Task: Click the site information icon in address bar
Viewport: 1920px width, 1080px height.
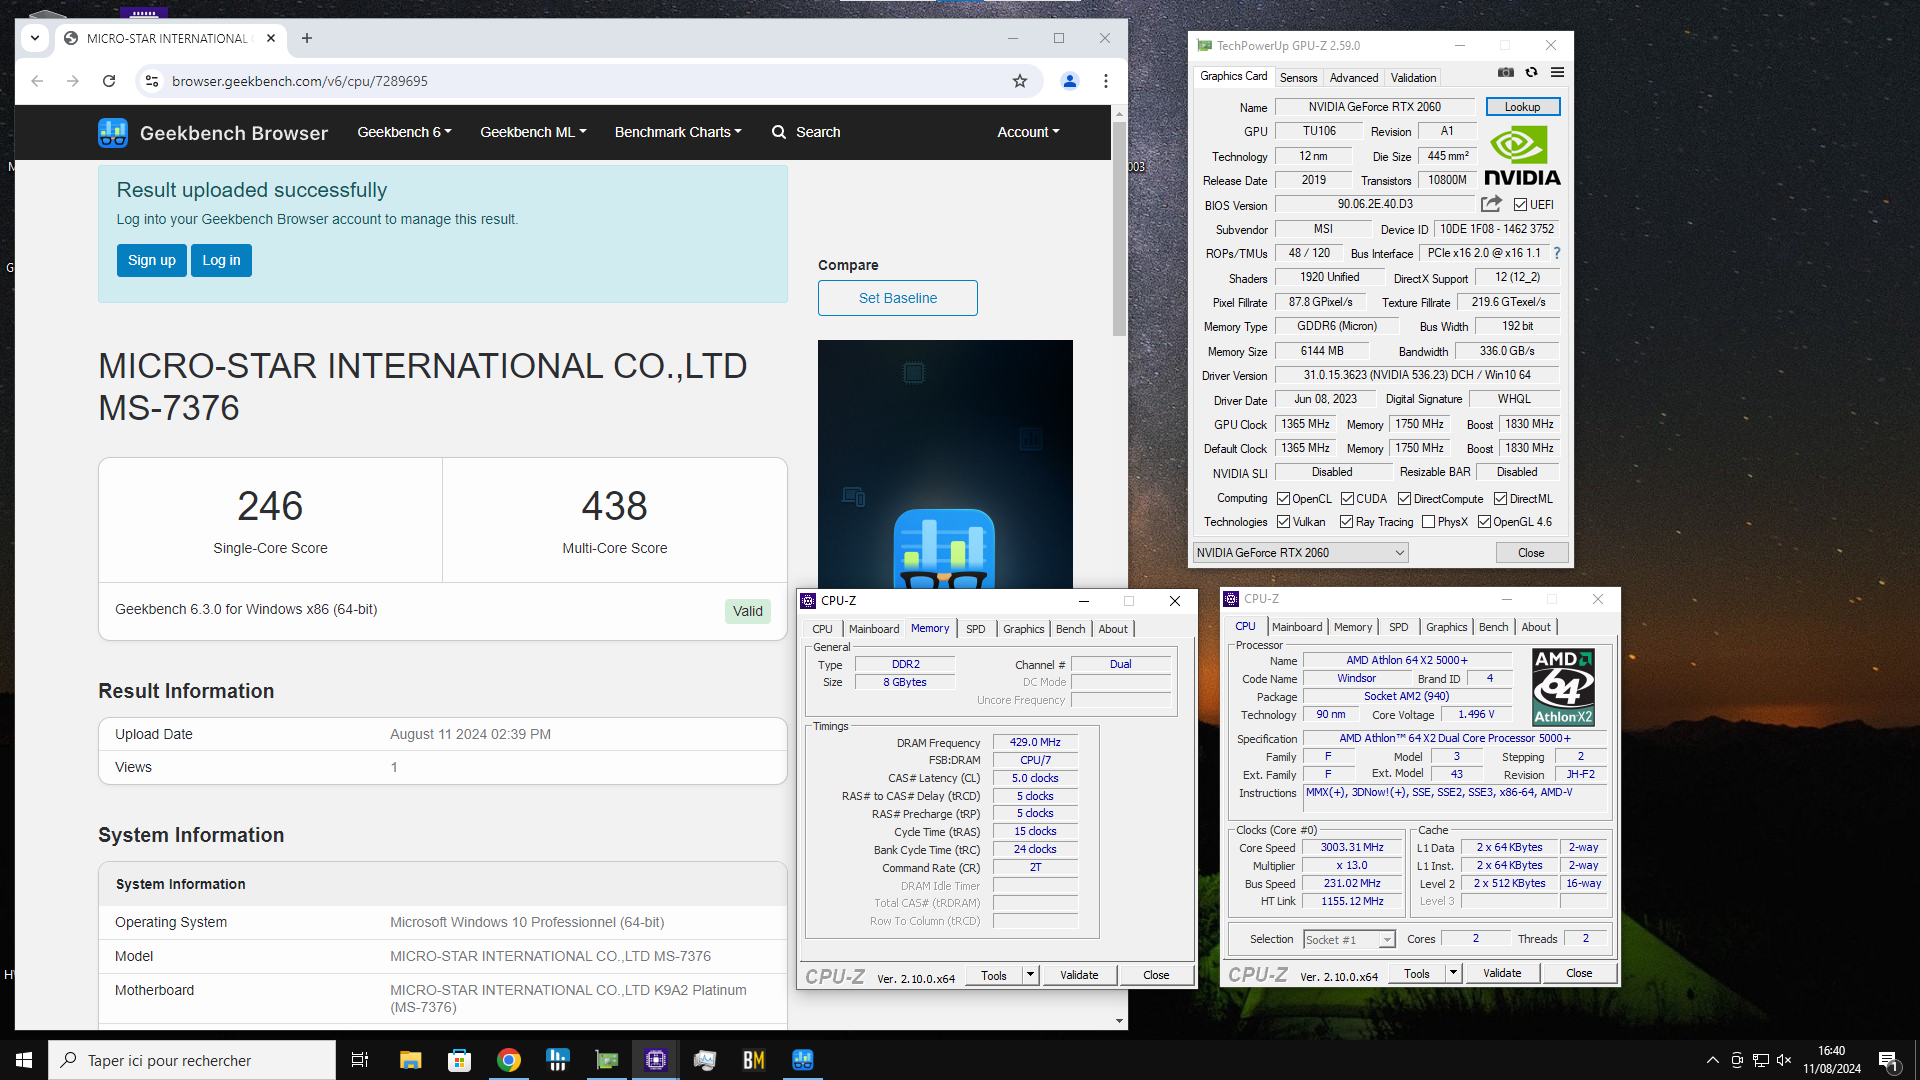Action: click(152, 81)
